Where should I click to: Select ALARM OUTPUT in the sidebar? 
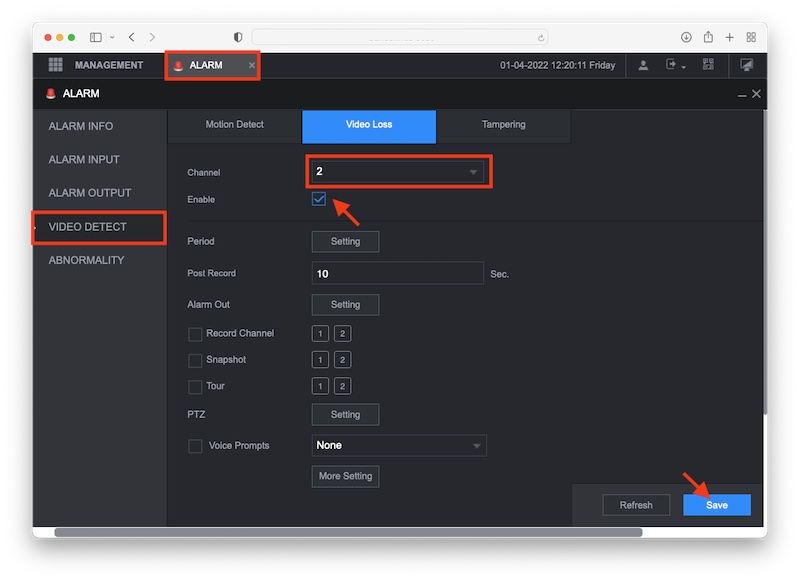(90, 193)
